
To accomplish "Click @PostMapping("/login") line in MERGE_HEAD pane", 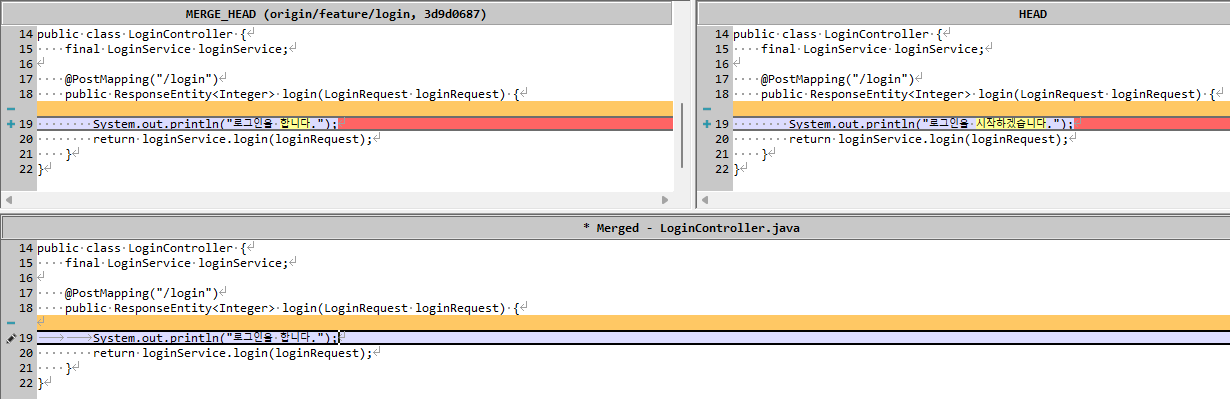I will click(x=142, y=79).
